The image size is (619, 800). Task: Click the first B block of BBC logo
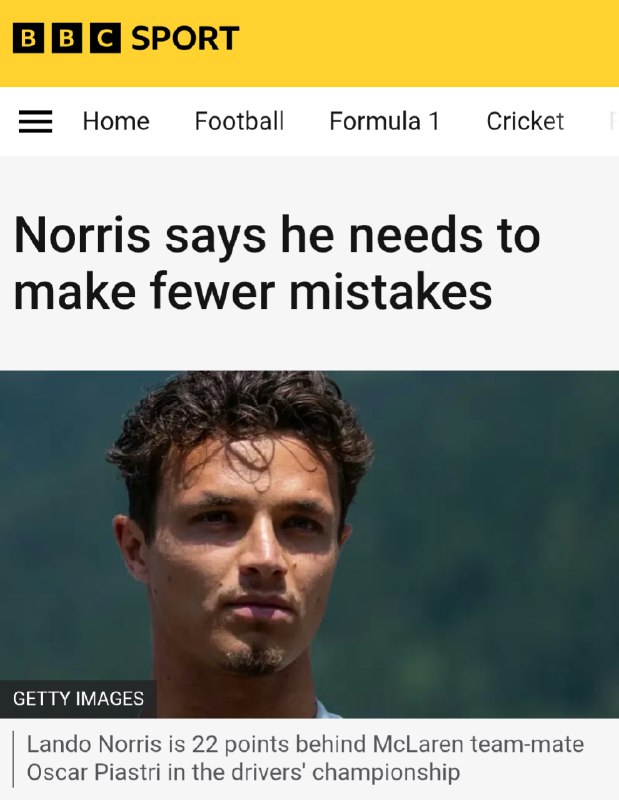point(28,38)
